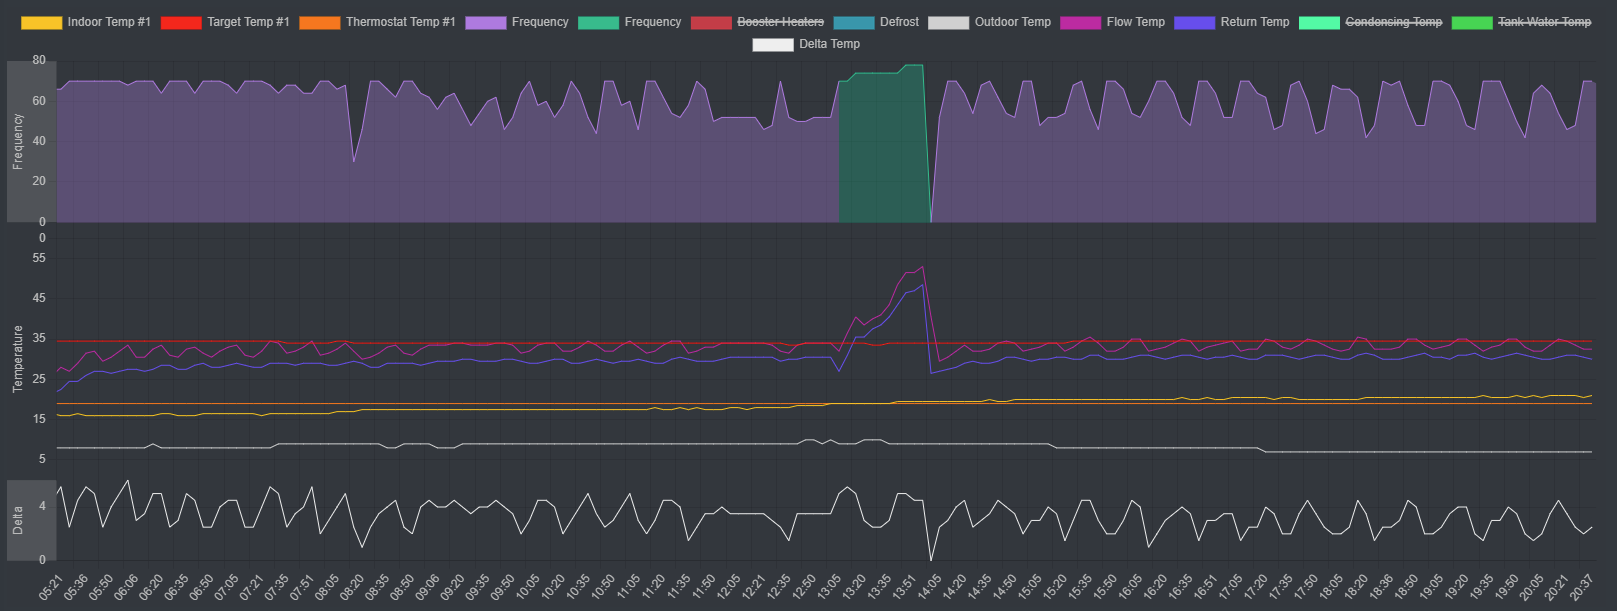This screenshot has height=611, width=1617.
Task: Click the 05:21 time label on x-axis
Action: (51, 587)
